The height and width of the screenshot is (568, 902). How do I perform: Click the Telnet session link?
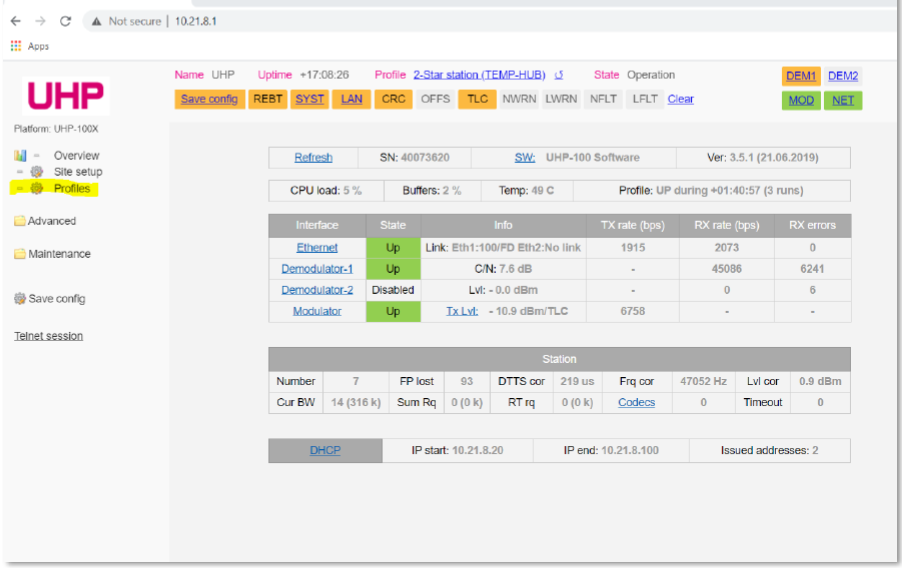(48, 336)
